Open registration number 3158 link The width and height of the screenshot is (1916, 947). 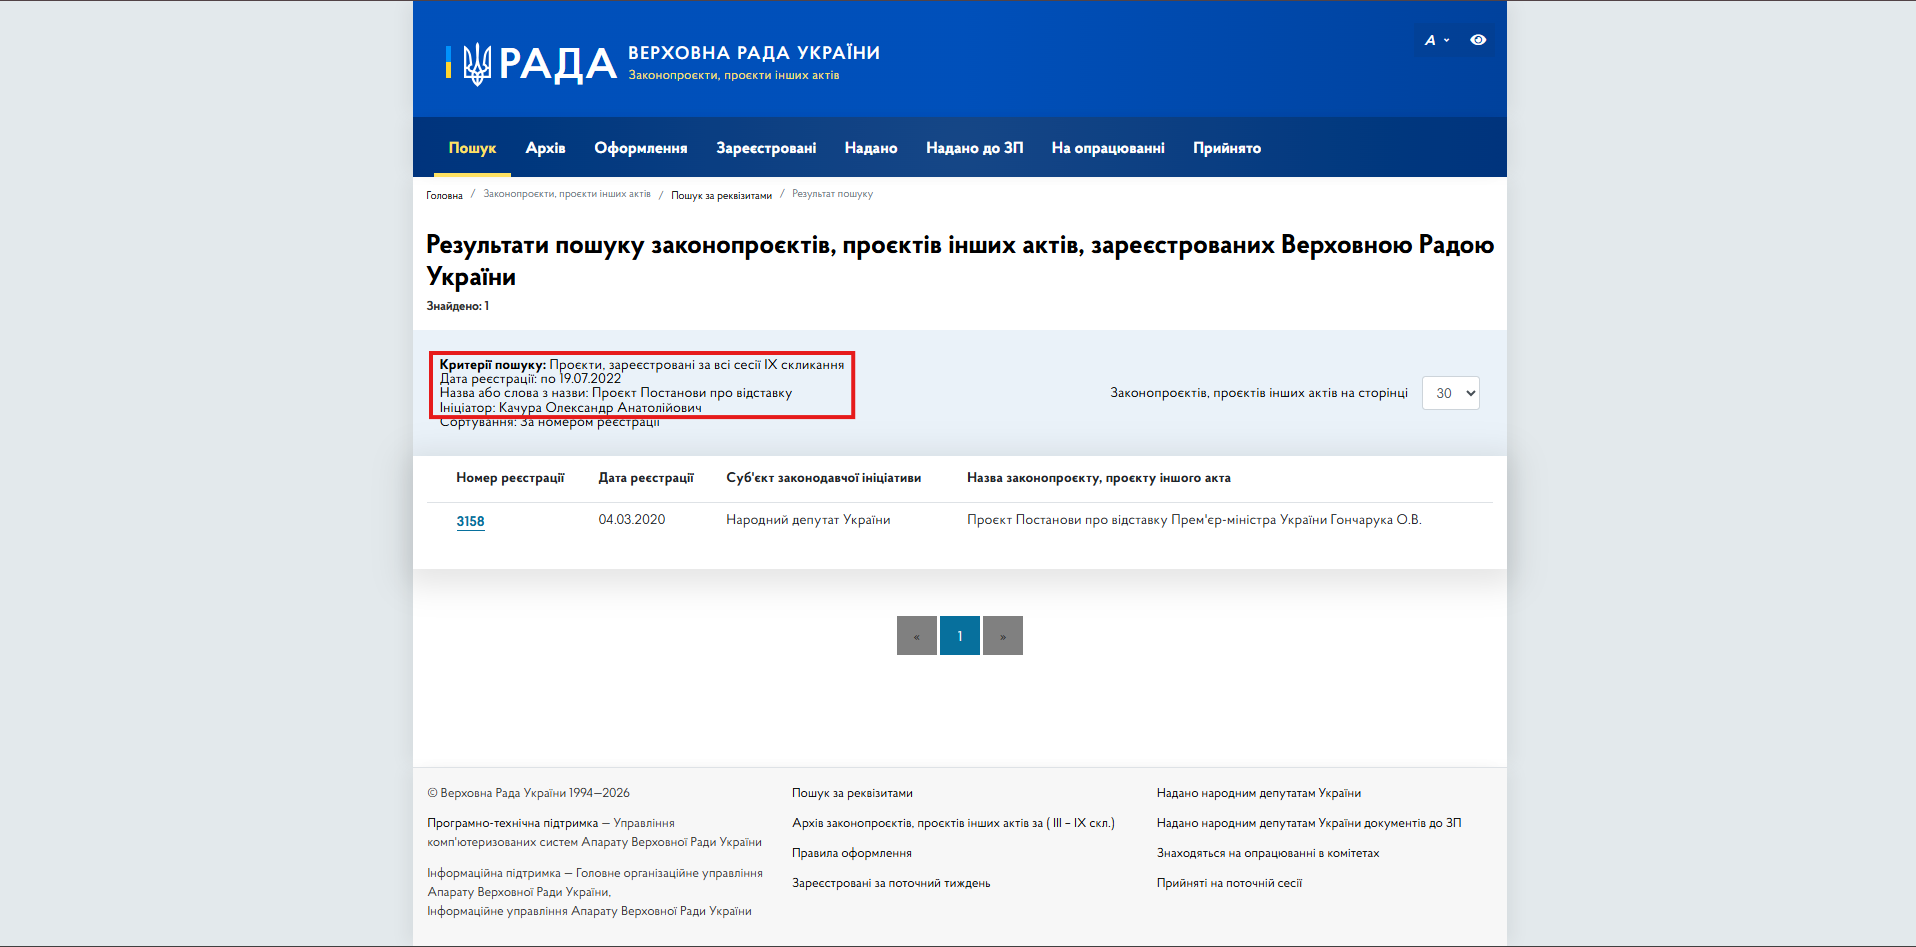pyautogui.click(x=470, y=521)
